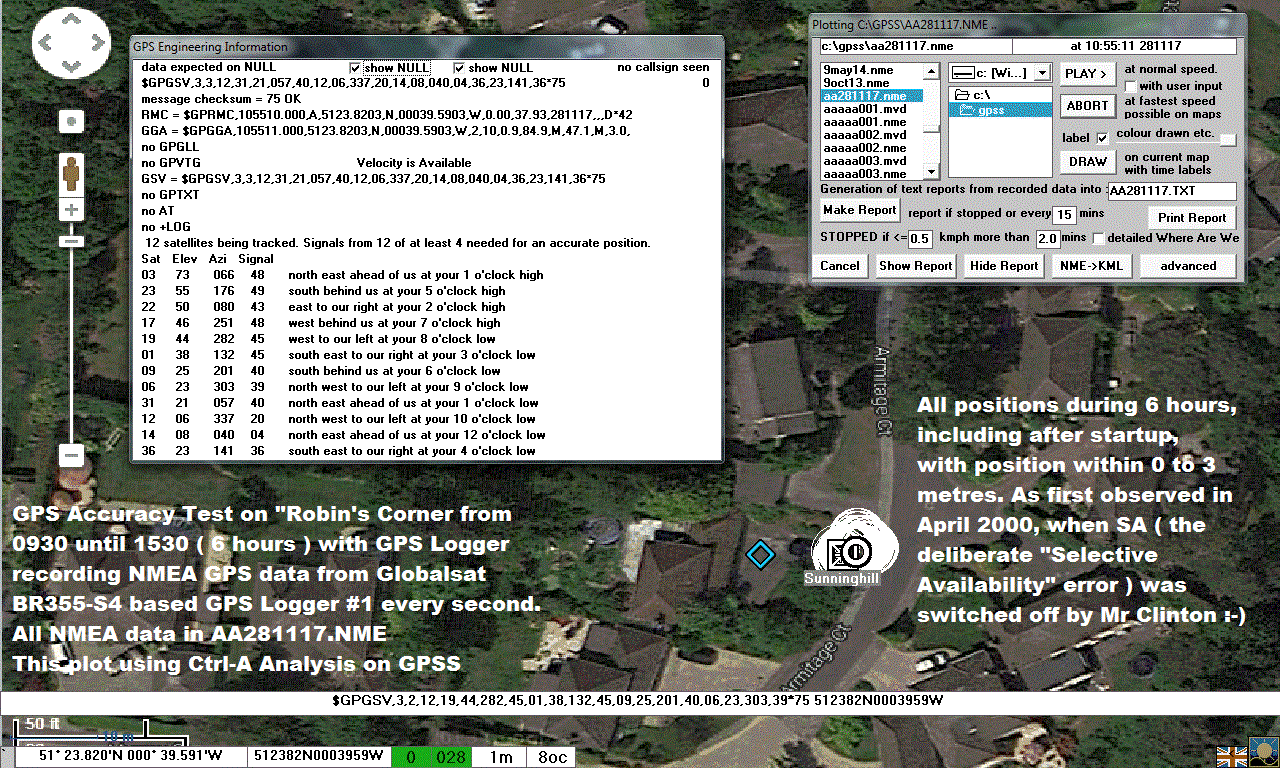1280x768 pixels.
Task: Pan the map right with the arrow
Action: coord(97,43)
